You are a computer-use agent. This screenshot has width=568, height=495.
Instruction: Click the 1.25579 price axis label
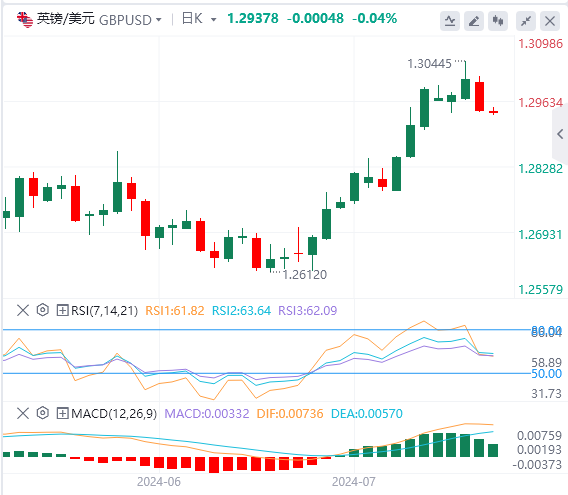(540, 290)
